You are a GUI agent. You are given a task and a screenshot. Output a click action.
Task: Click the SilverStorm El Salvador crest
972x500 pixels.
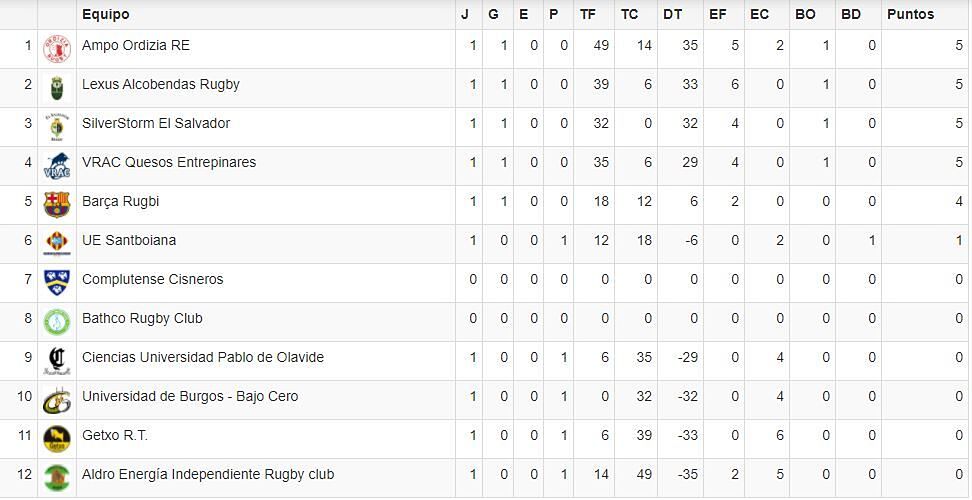coord(57,126)
